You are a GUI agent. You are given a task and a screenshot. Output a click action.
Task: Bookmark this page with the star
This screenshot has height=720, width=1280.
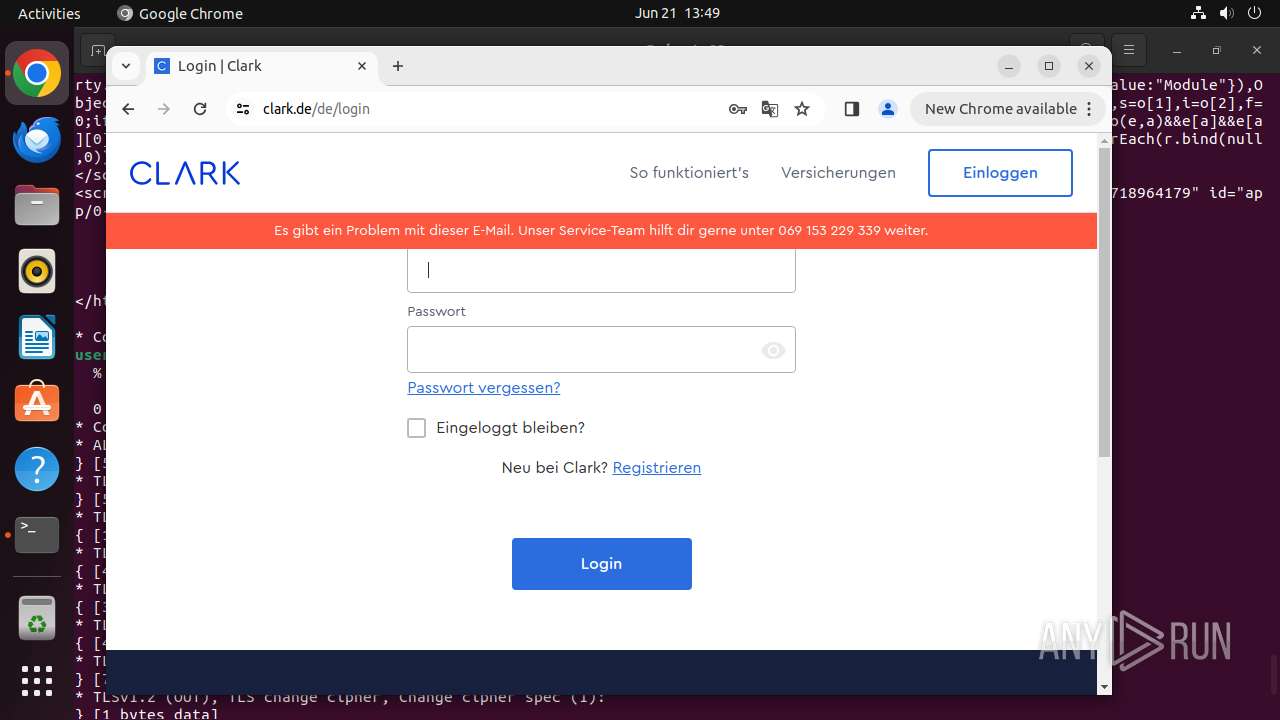pos(802,109)
